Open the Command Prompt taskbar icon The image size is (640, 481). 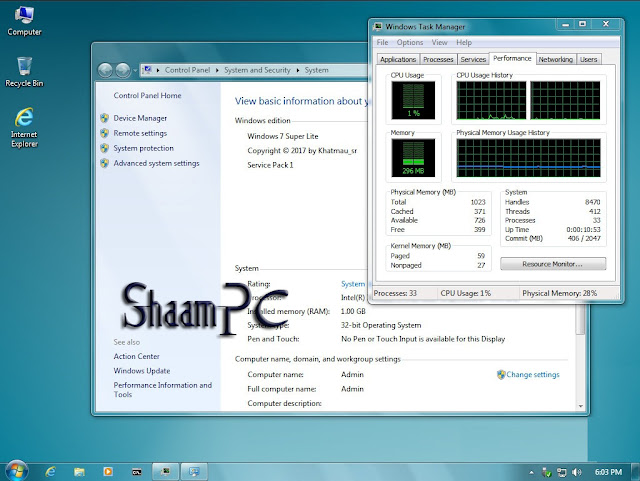pyautogui.click(x=137, y=472)
